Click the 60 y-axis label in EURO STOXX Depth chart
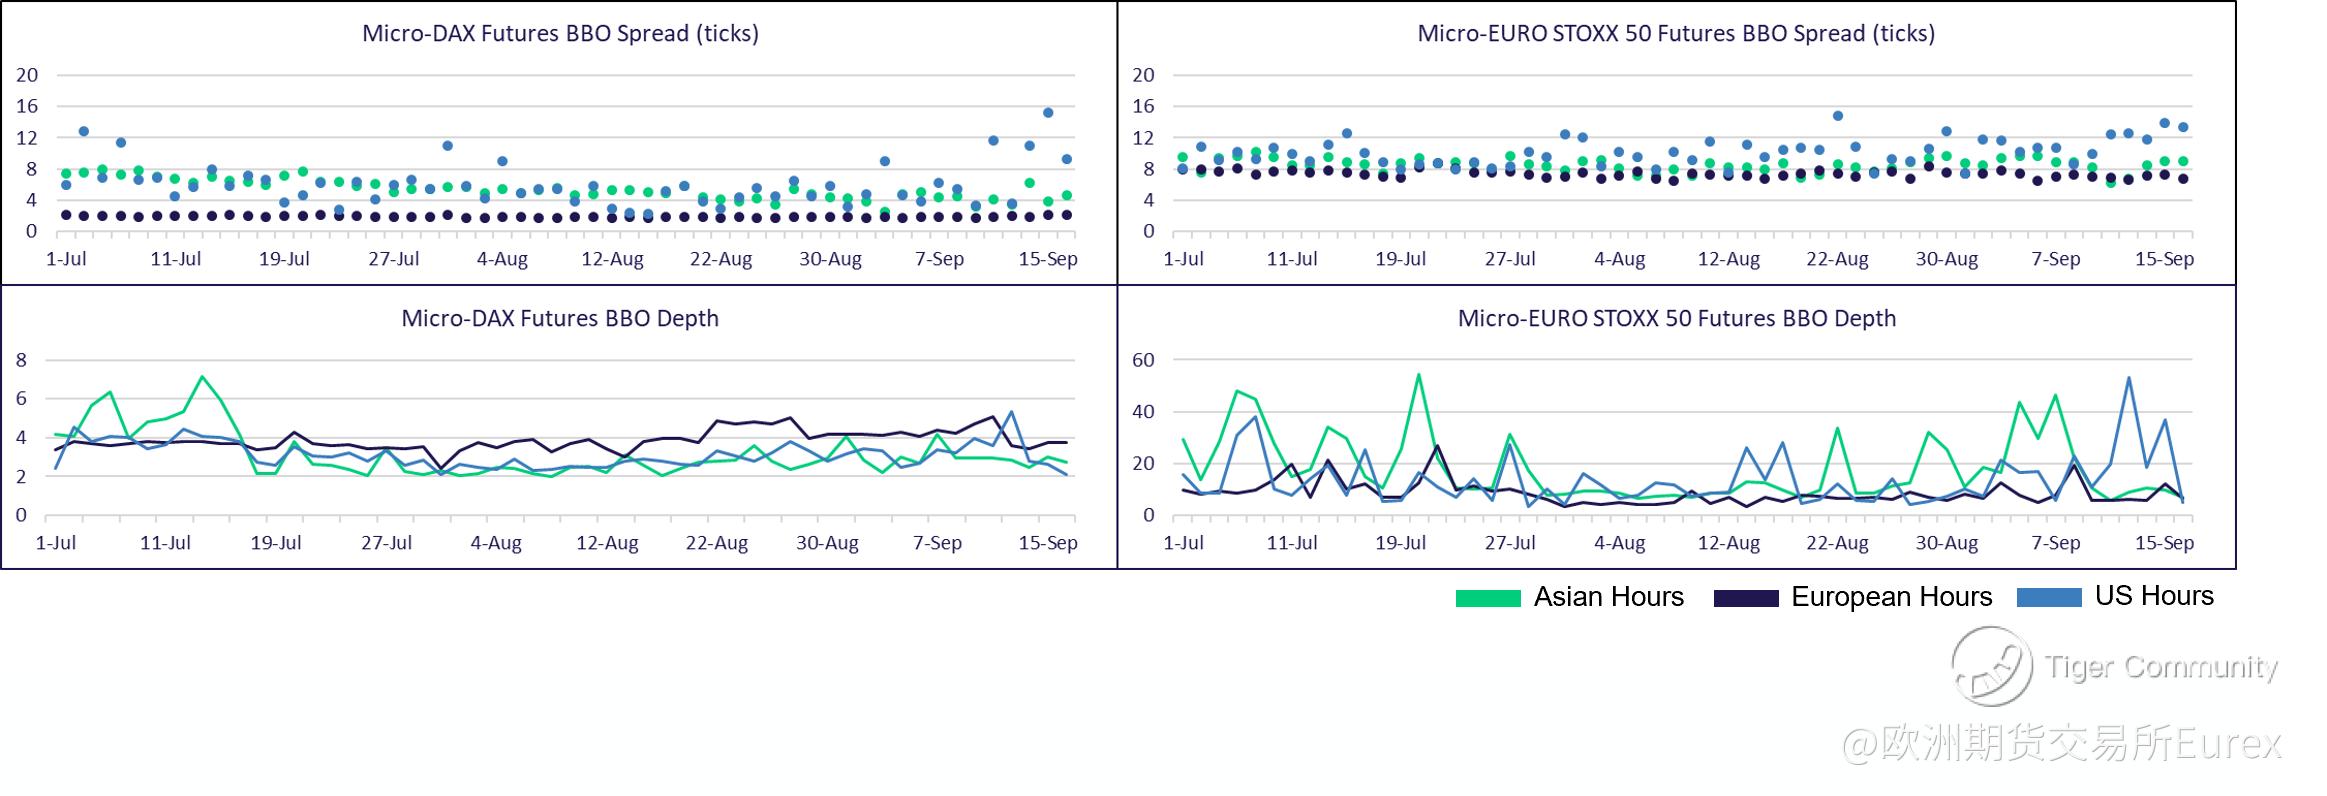The image size is (2327, 796). pyautogui.click(x=1143, y=360)
